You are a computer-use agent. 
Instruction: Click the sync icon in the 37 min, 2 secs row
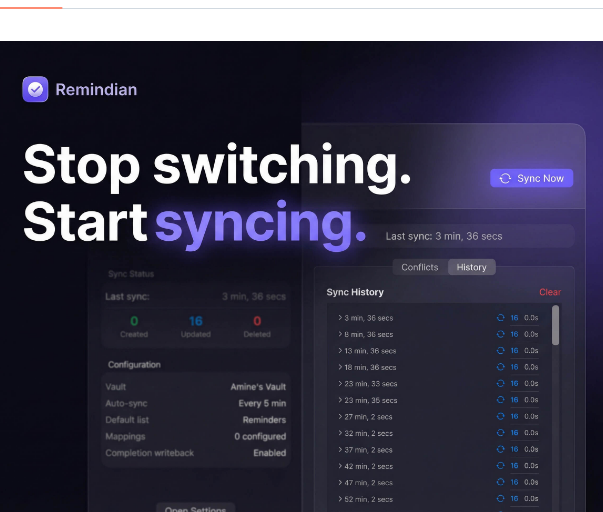coord(500,449)
